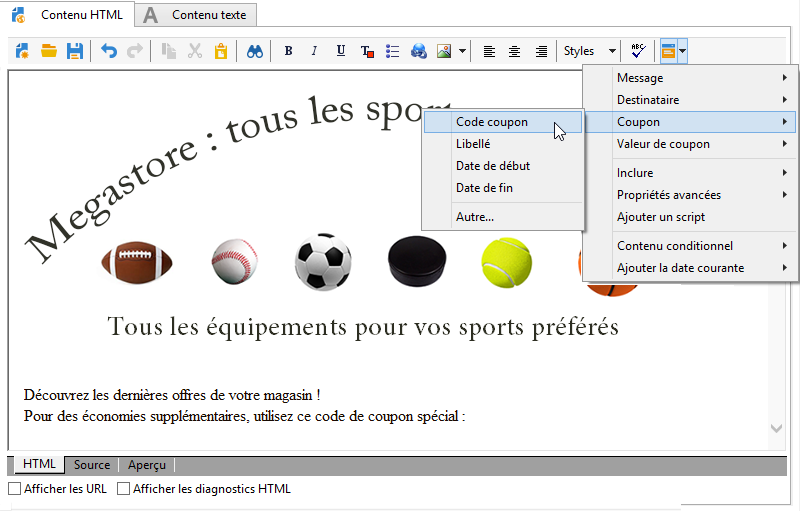The image size is (800, 511).
Task: Click the editor scrollbar down arrow
Action: [777, 428]
